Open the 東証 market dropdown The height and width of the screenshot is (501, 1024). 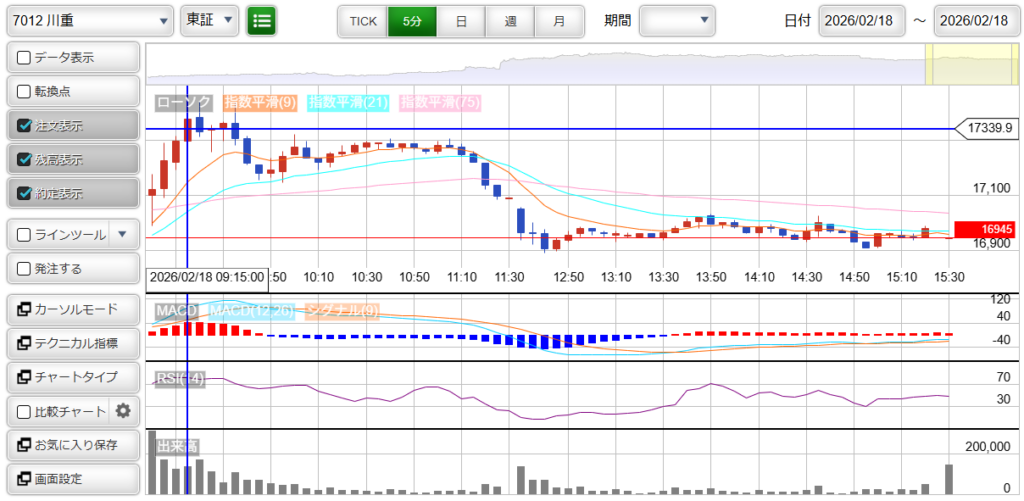210,20
